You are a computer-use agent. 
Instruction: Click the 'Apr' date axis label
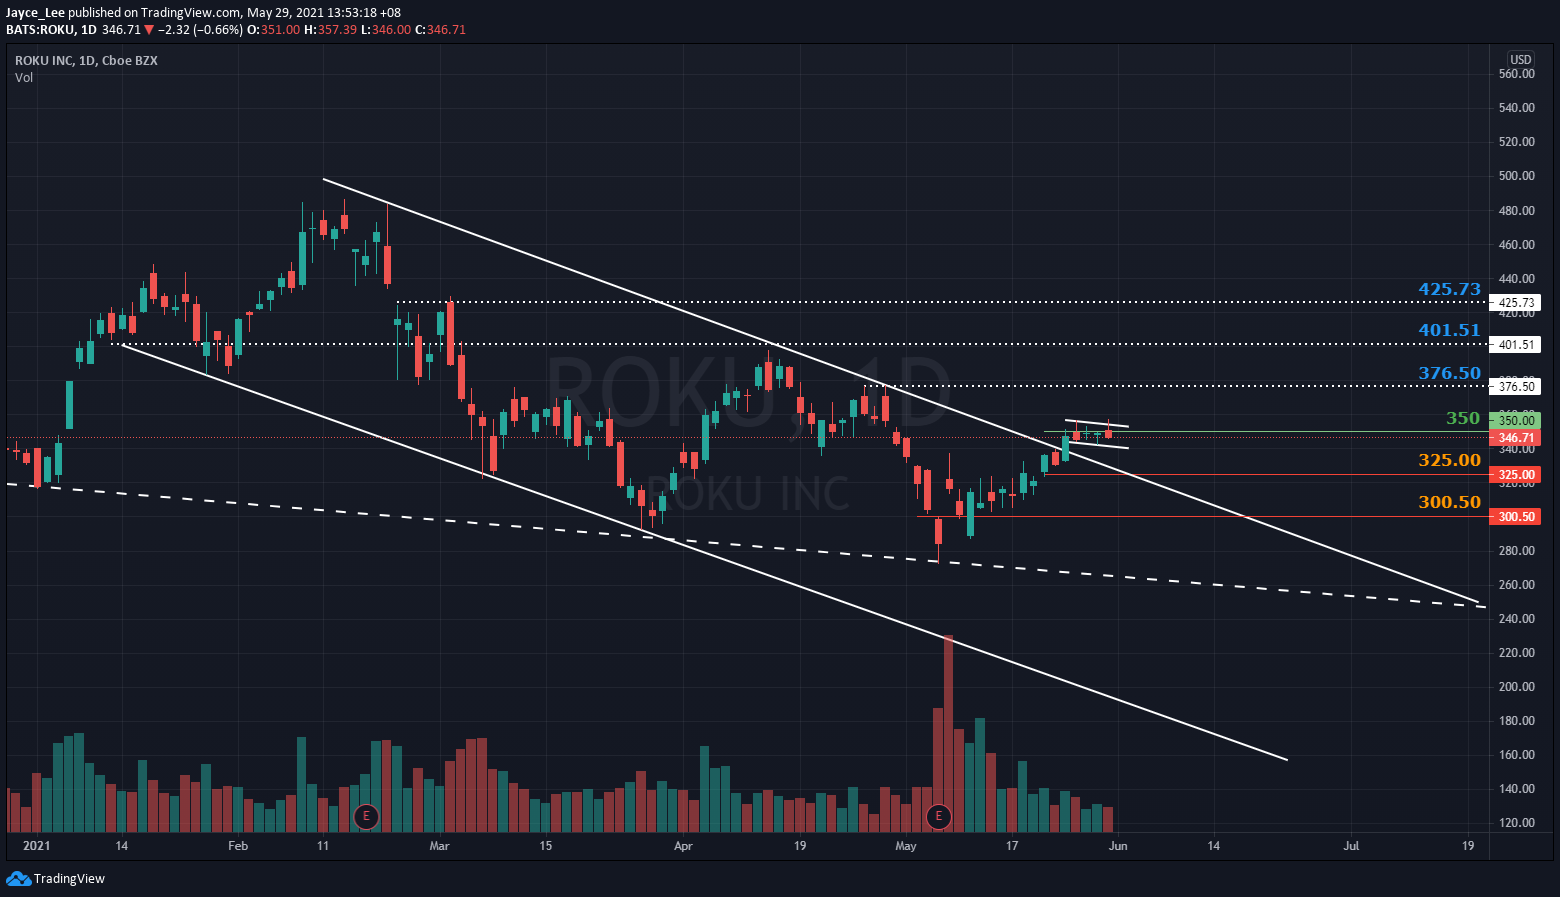click(683, 846)
